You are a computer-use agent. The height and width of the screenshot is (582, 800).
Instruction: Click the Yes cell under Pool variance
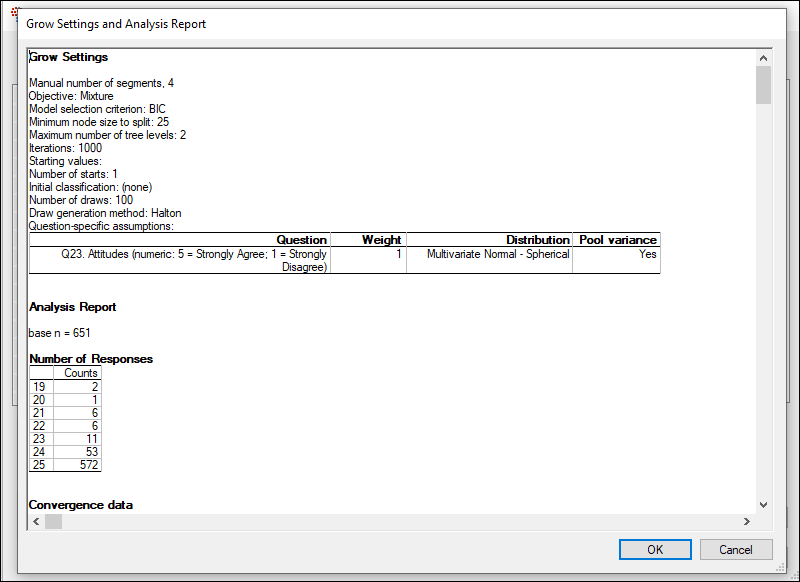click(x=617, y=254)
